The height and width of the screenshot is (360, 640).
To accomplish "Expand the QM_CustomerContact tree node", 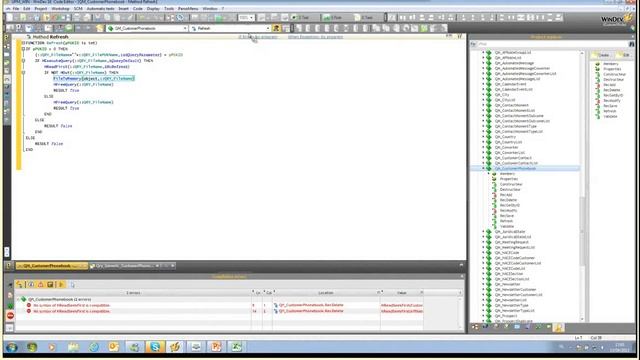I will tap(483, 158).
